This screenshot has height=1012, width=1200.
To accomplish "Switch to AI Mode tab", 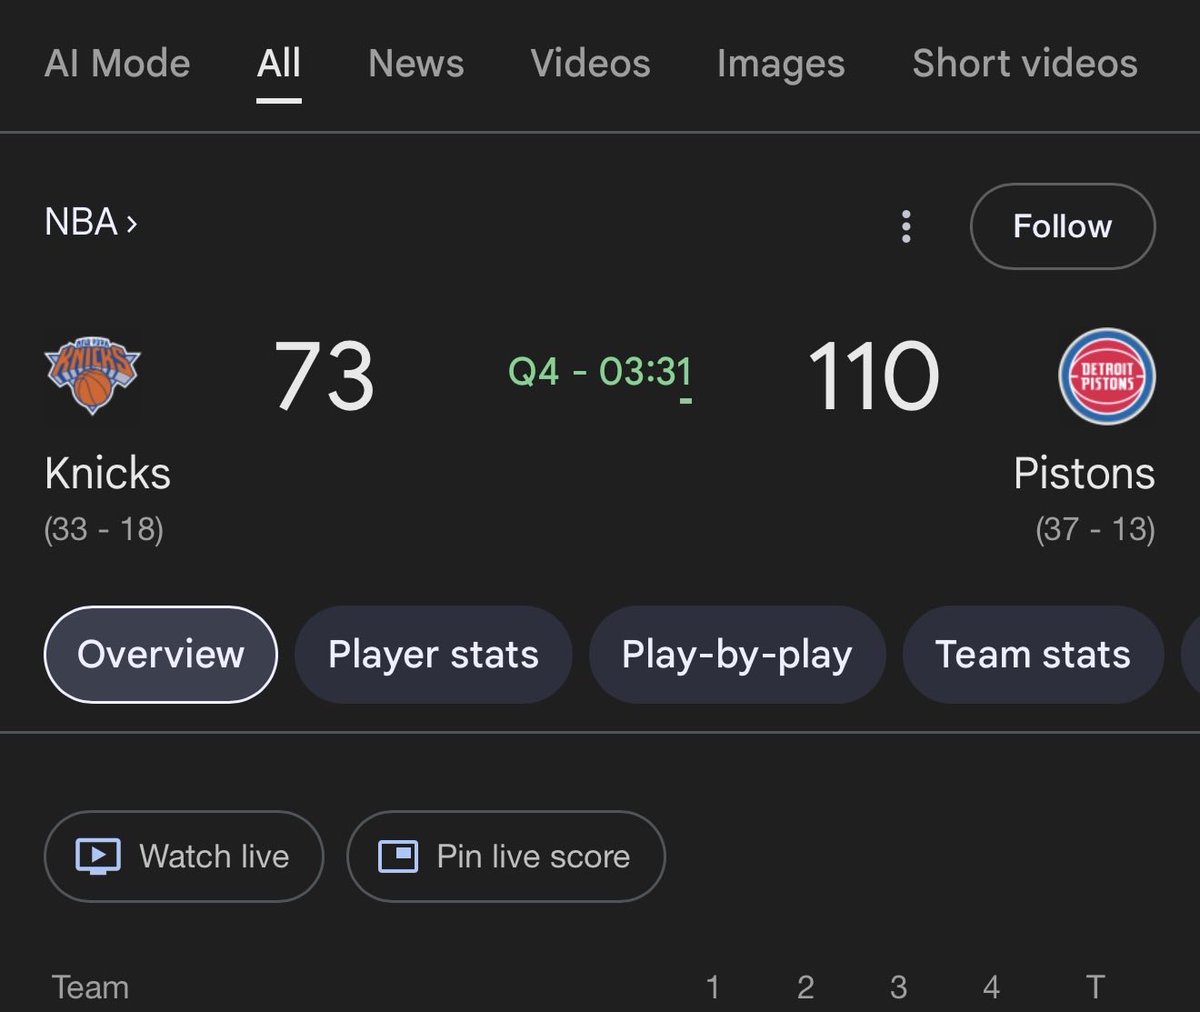I will tap(117, 64).
